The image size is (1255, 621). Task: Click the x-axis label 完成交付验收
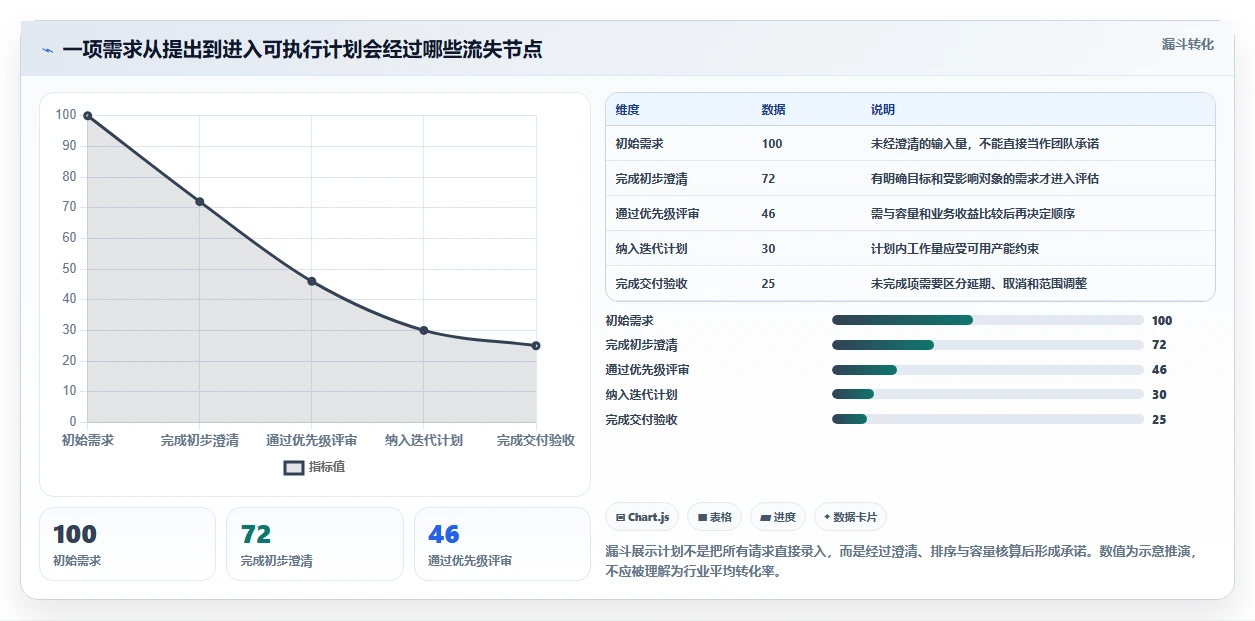536,440
